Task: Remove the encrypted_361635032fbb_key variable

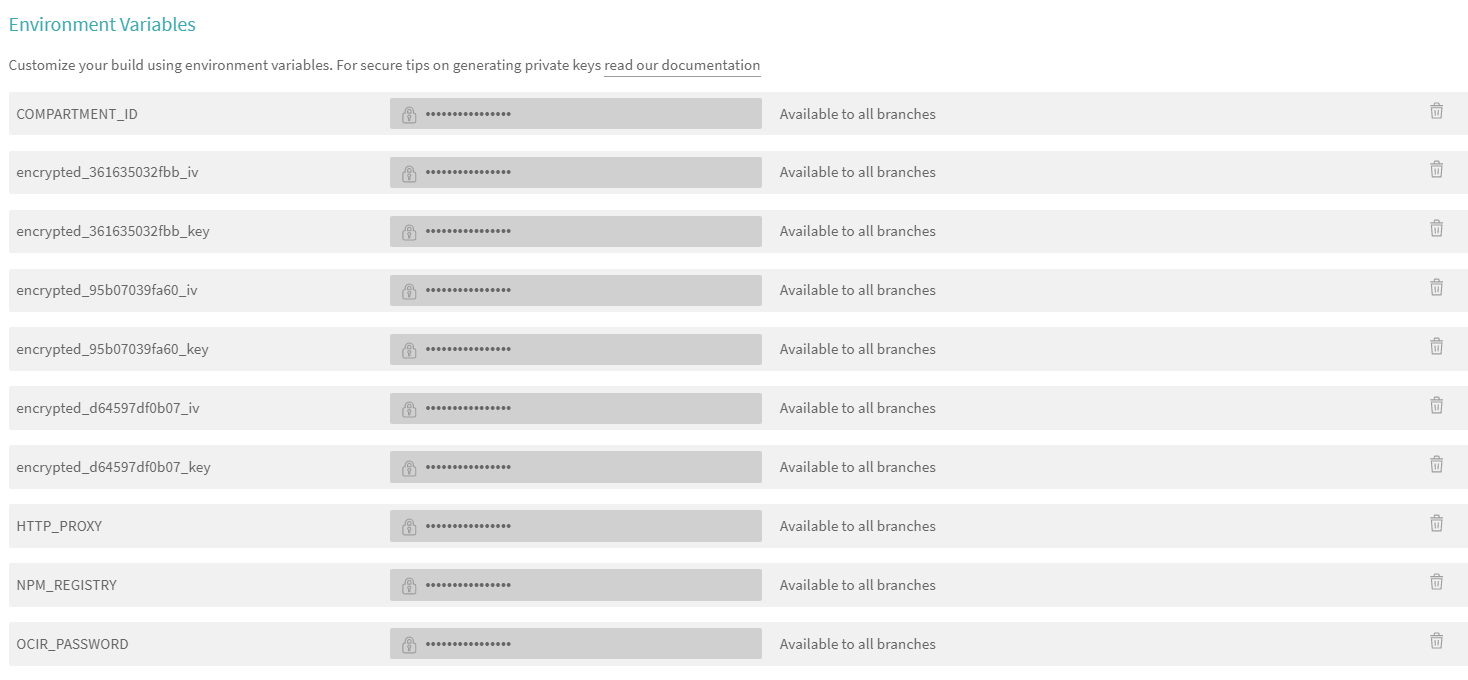Action: [x=1436, y=229]
